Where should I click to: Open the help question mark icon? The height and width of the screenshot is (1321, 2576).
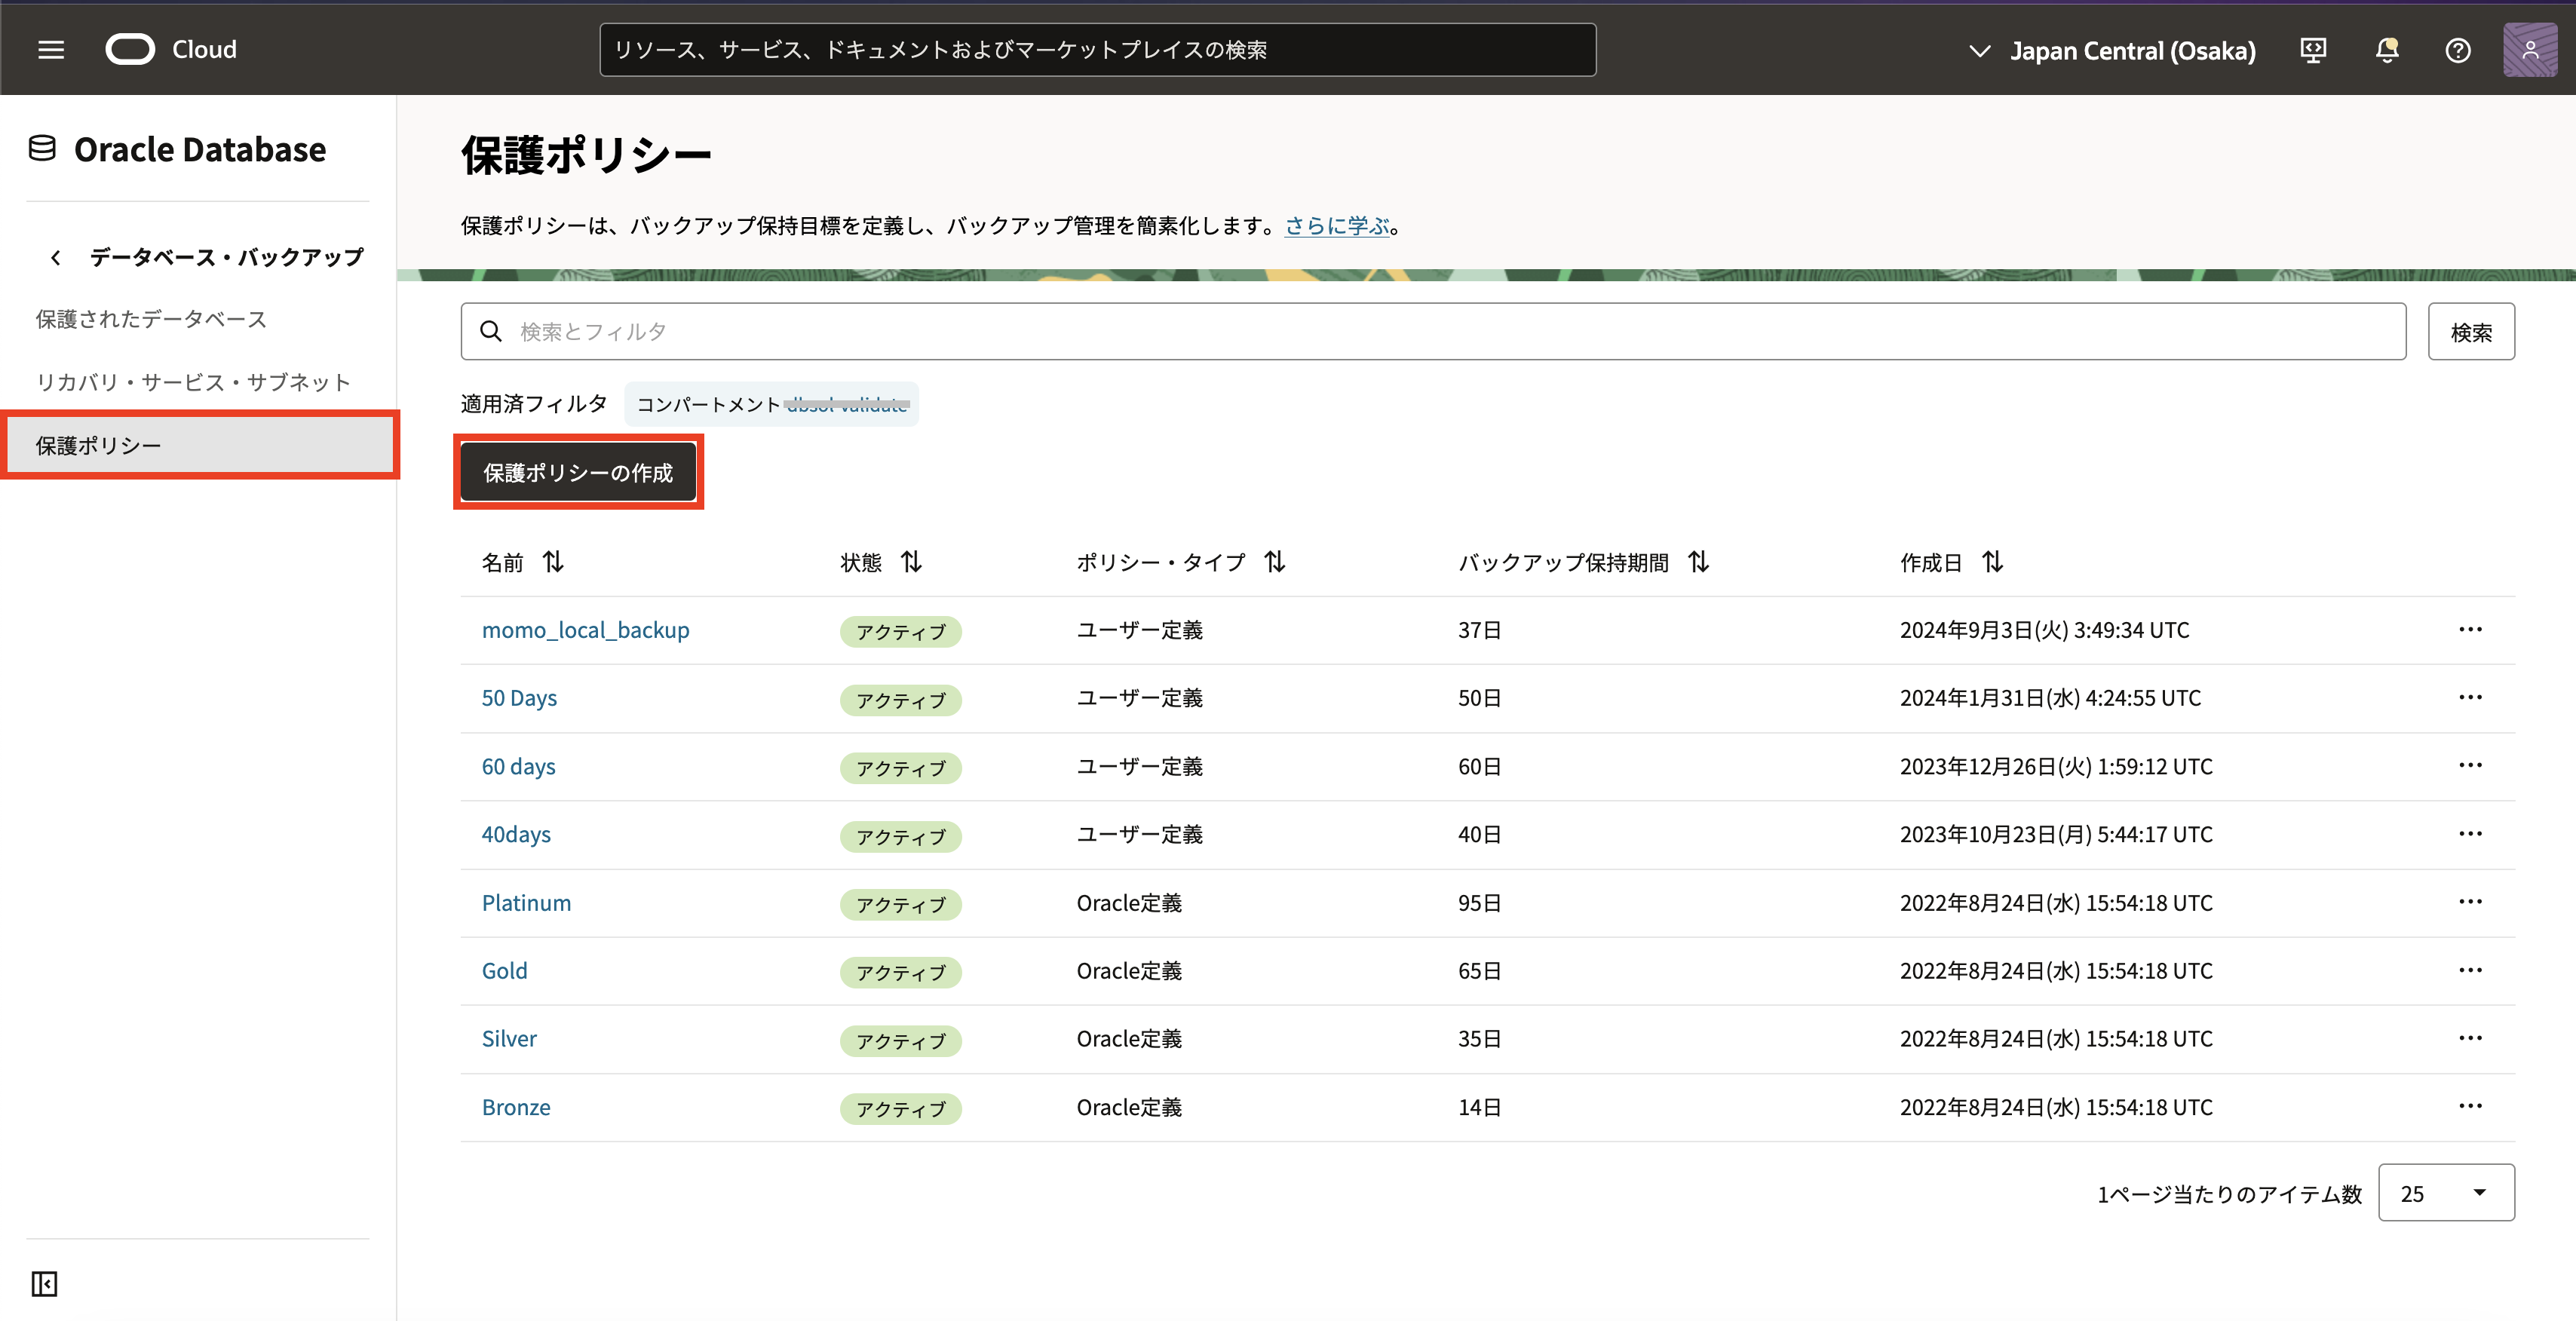2457,50
